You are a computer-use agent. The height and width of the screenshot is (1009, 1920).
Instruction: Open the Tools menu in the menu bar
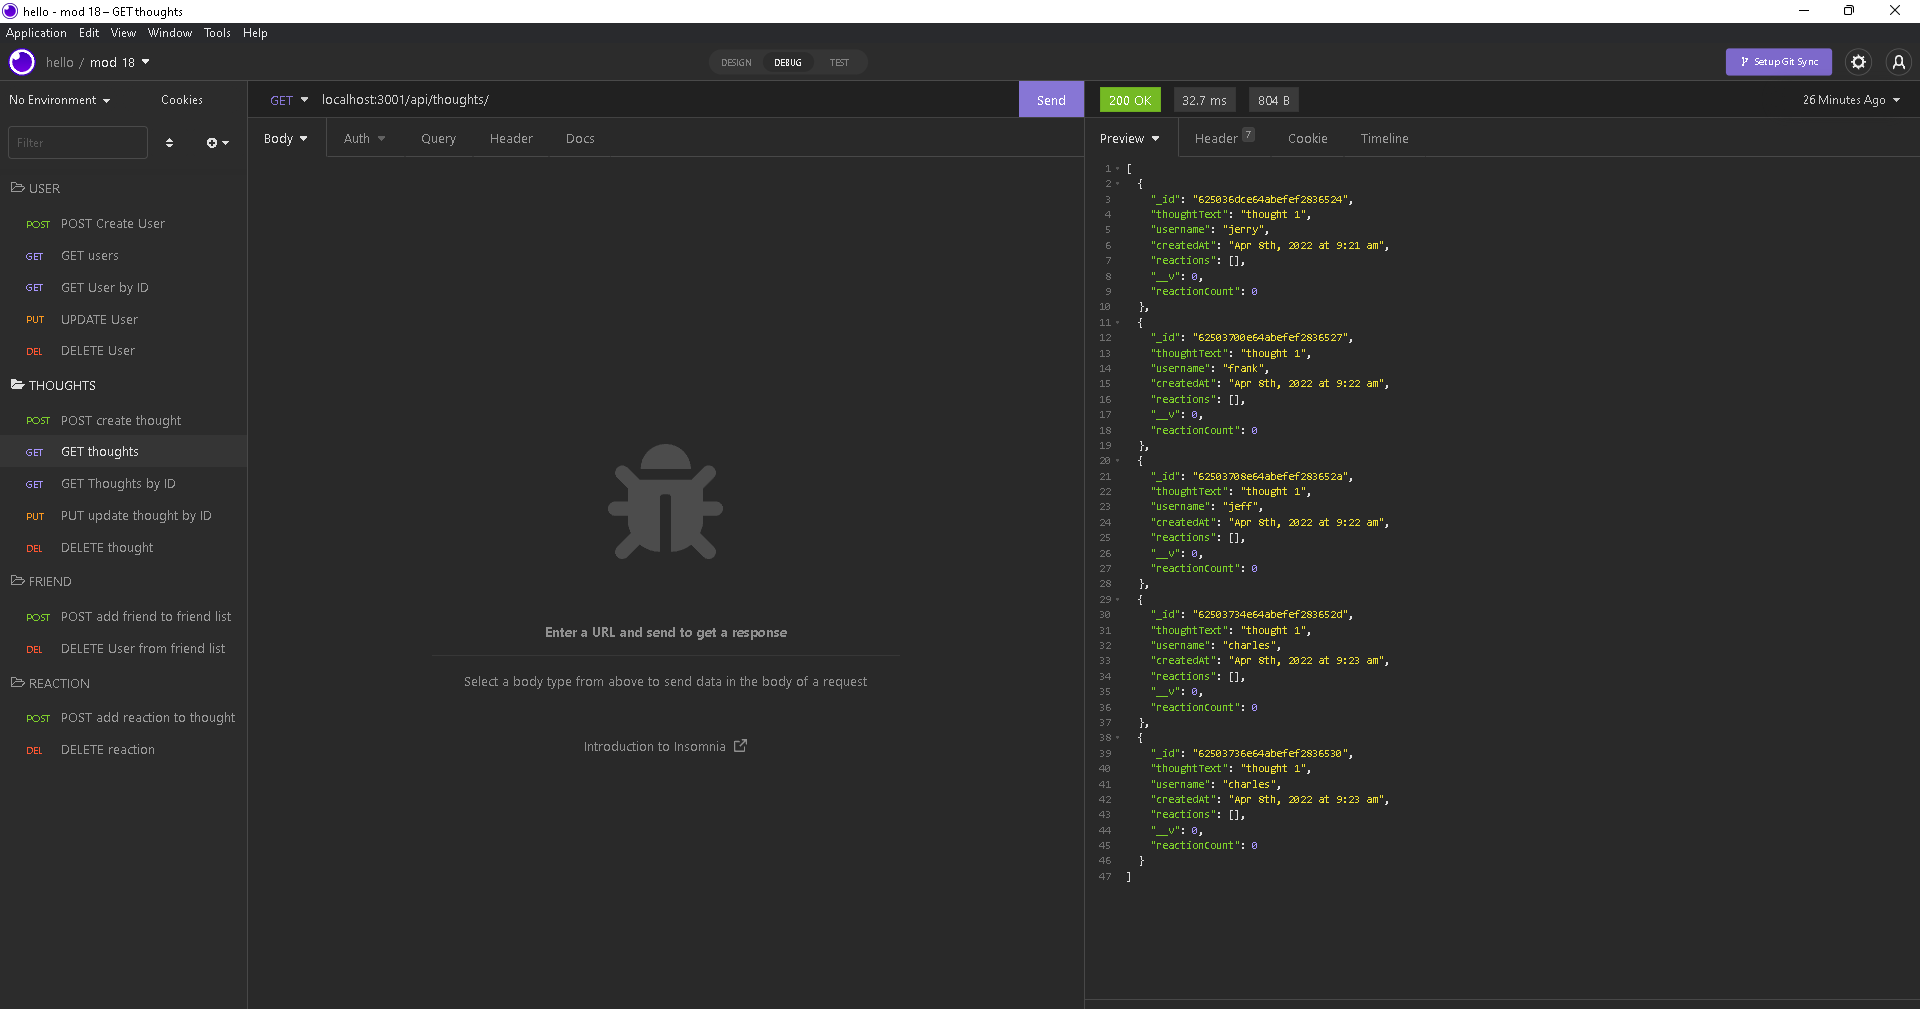[217, 33]
